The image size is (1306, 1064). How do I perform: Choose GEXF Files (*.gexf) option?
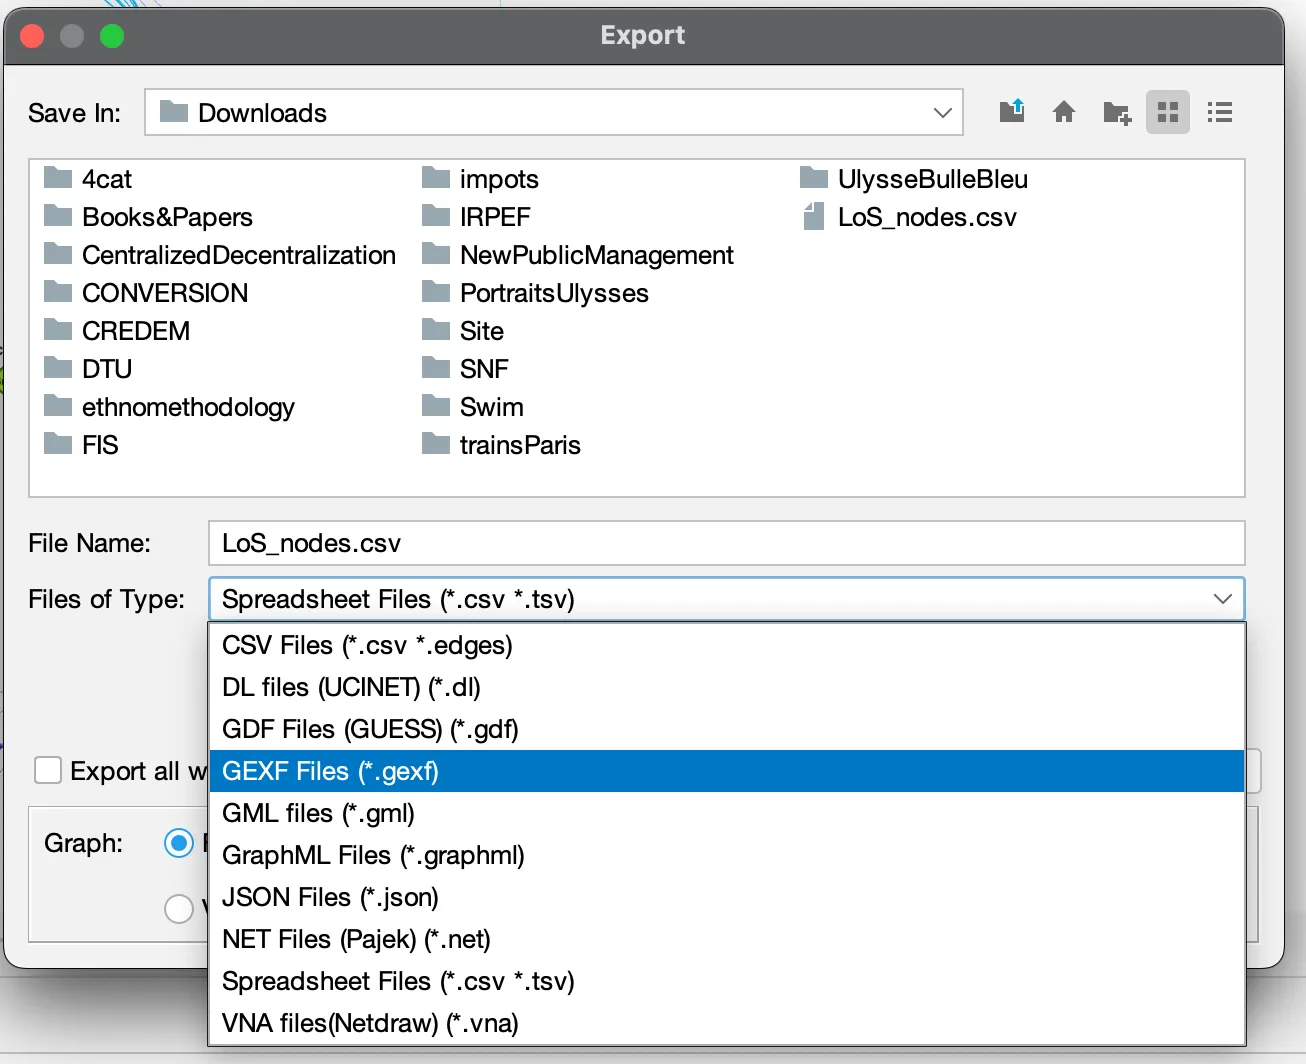pos(330,771)
